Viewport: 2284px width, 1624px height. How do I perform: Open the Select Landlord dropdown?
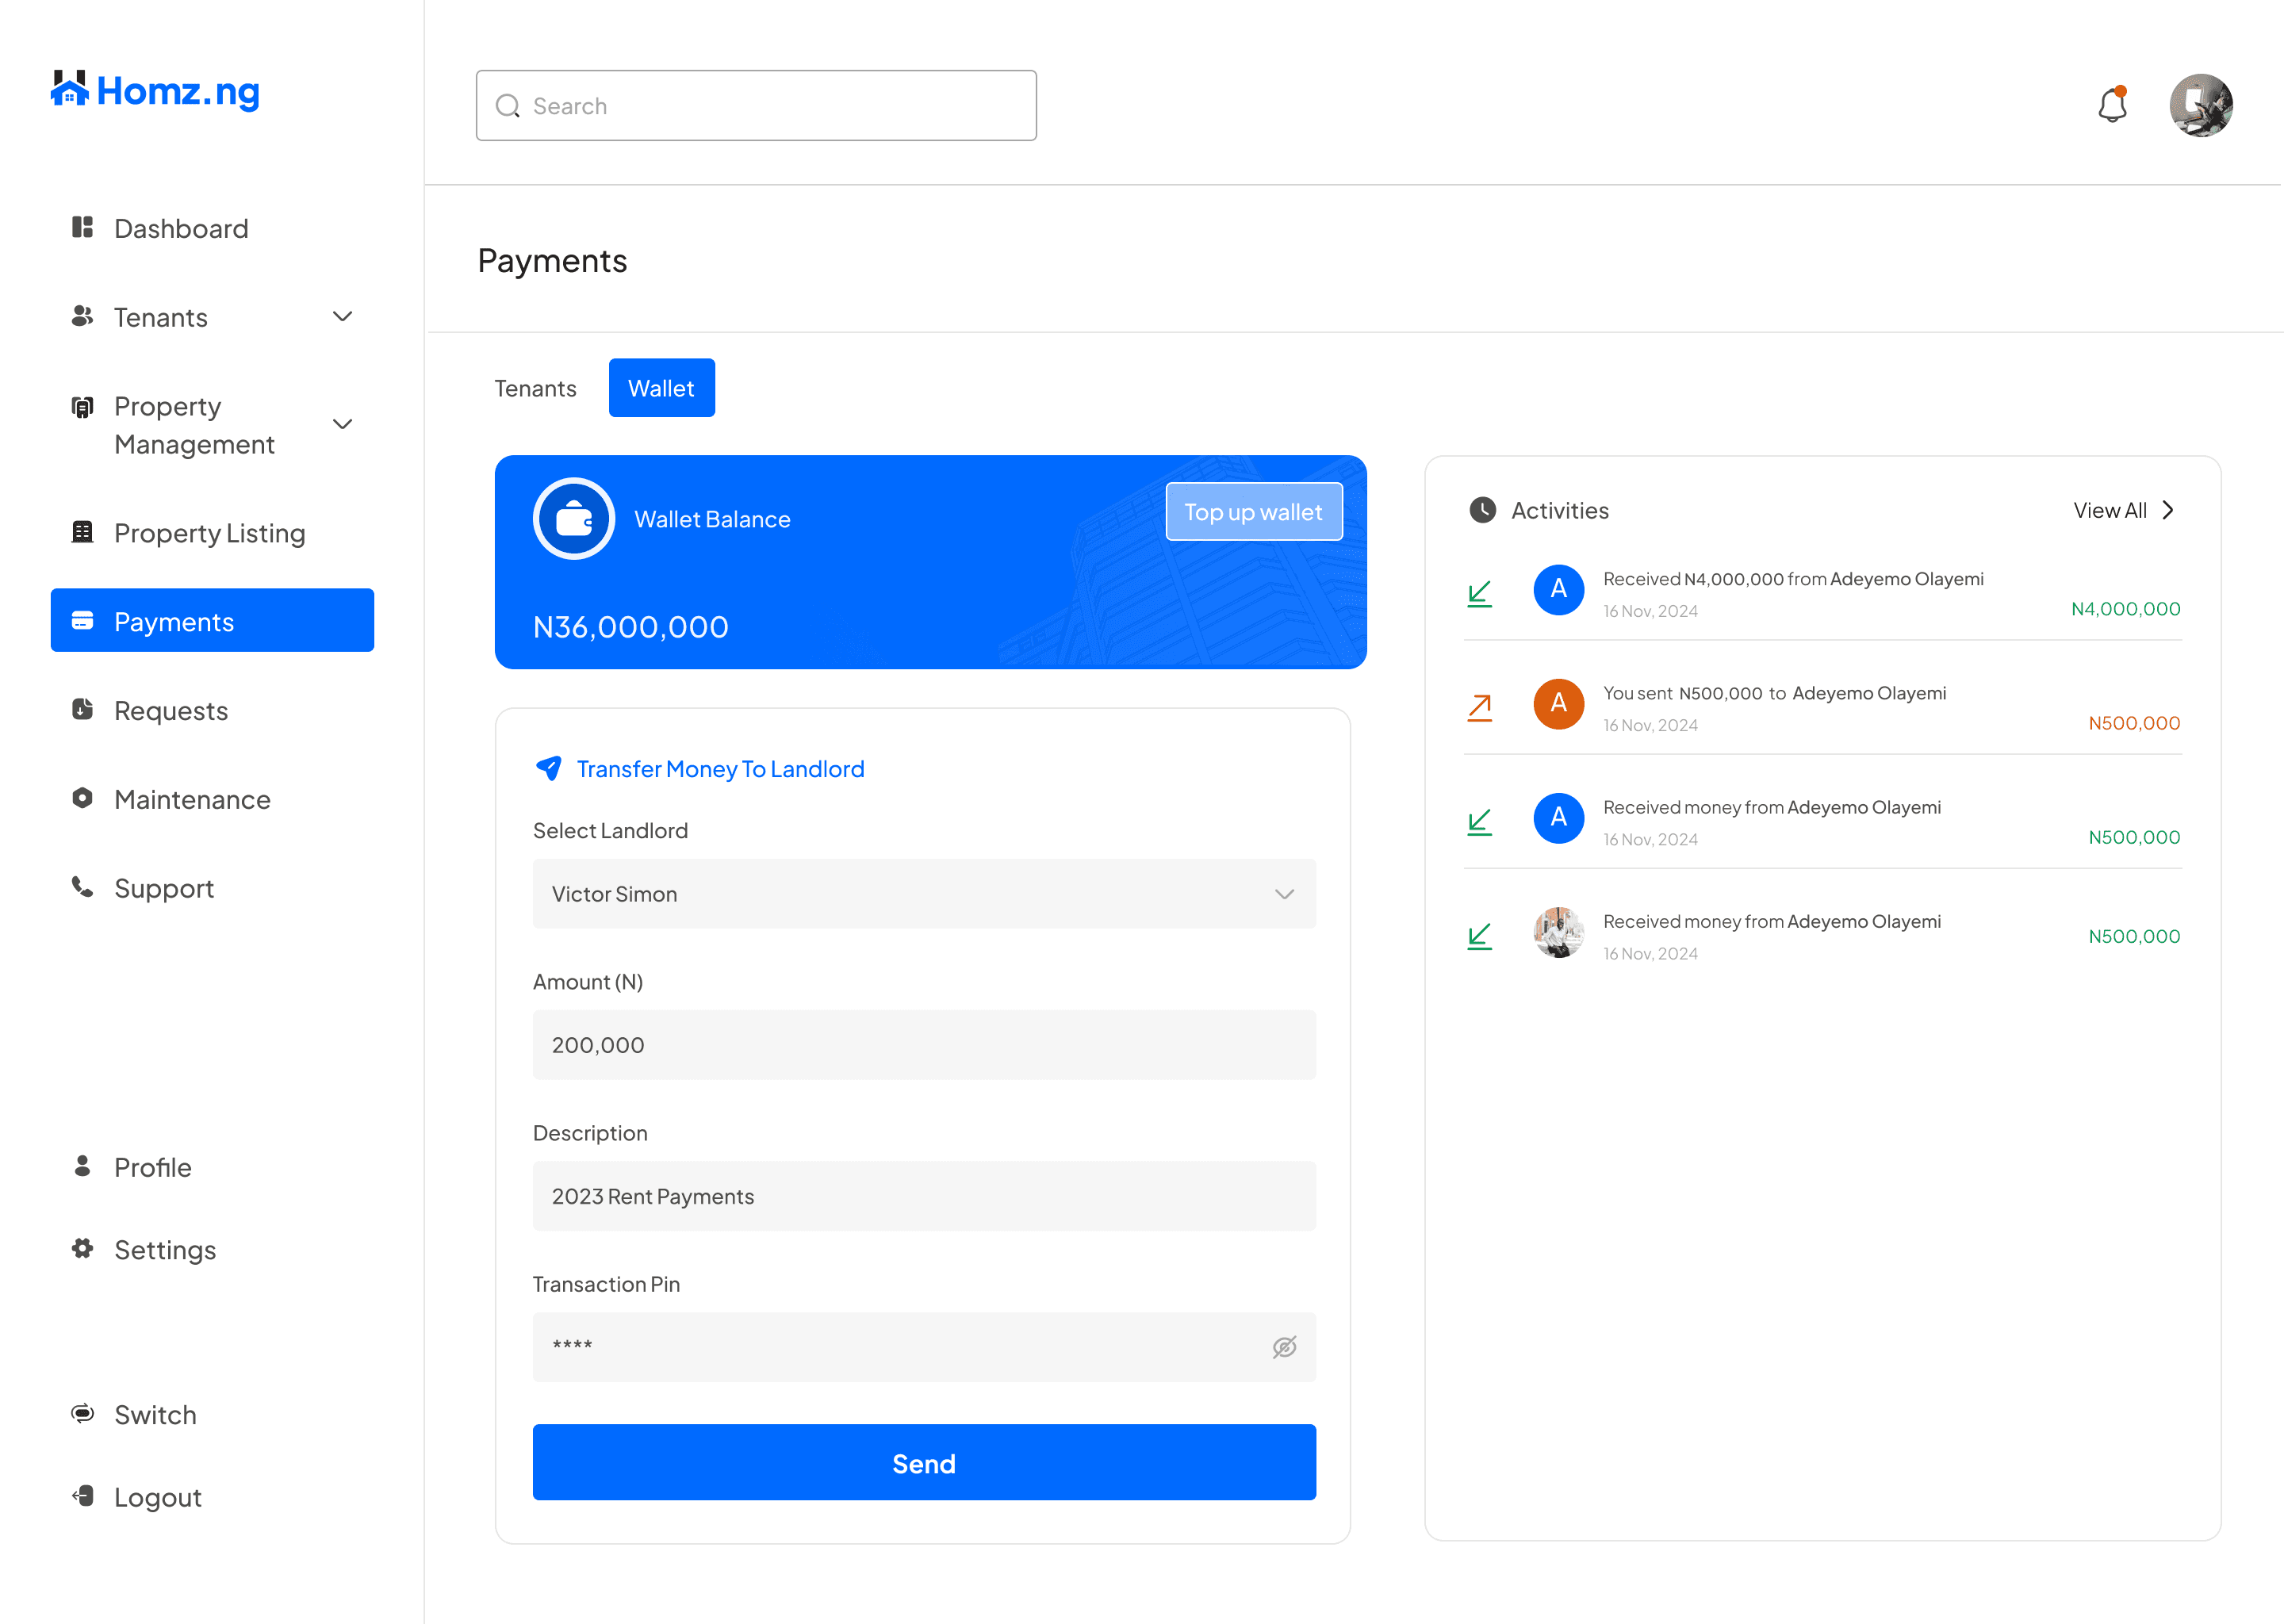pyautogui.click(x=923, y=894)
